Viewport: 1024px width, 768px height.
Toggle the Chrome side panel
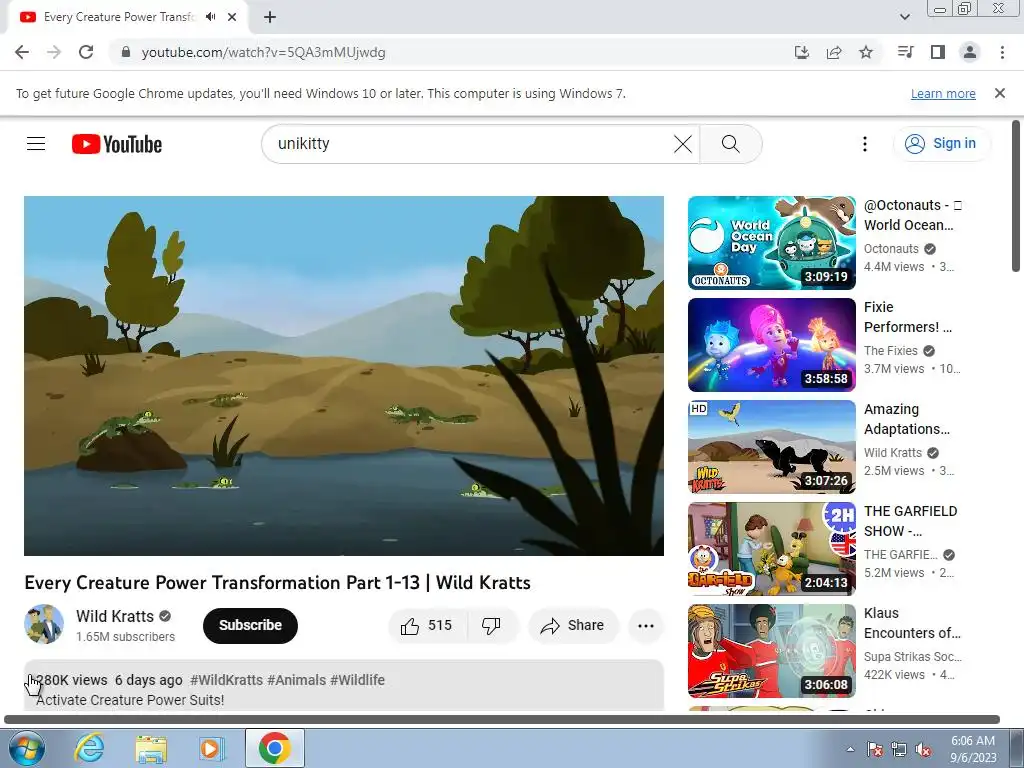coord(938,52)
